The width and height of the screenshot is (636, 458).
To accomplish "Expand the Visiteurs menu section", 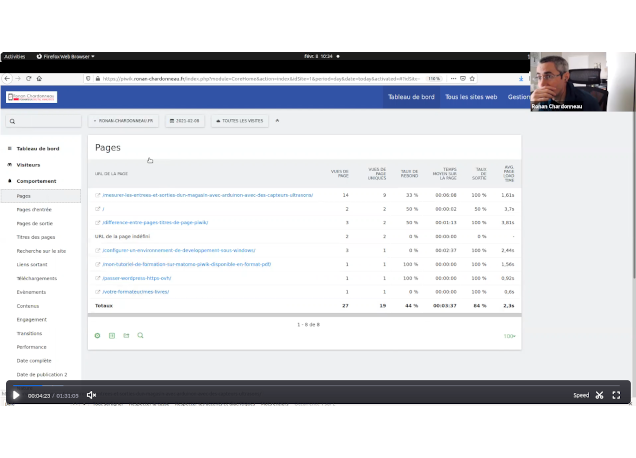I will [28, 165].
